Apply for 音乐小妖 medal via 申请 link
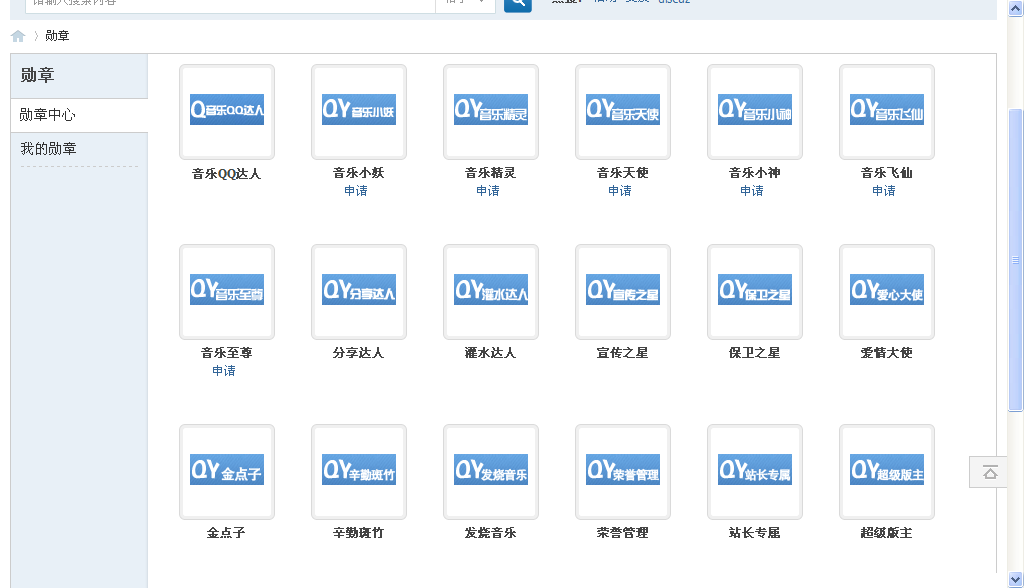 (356, 191)
